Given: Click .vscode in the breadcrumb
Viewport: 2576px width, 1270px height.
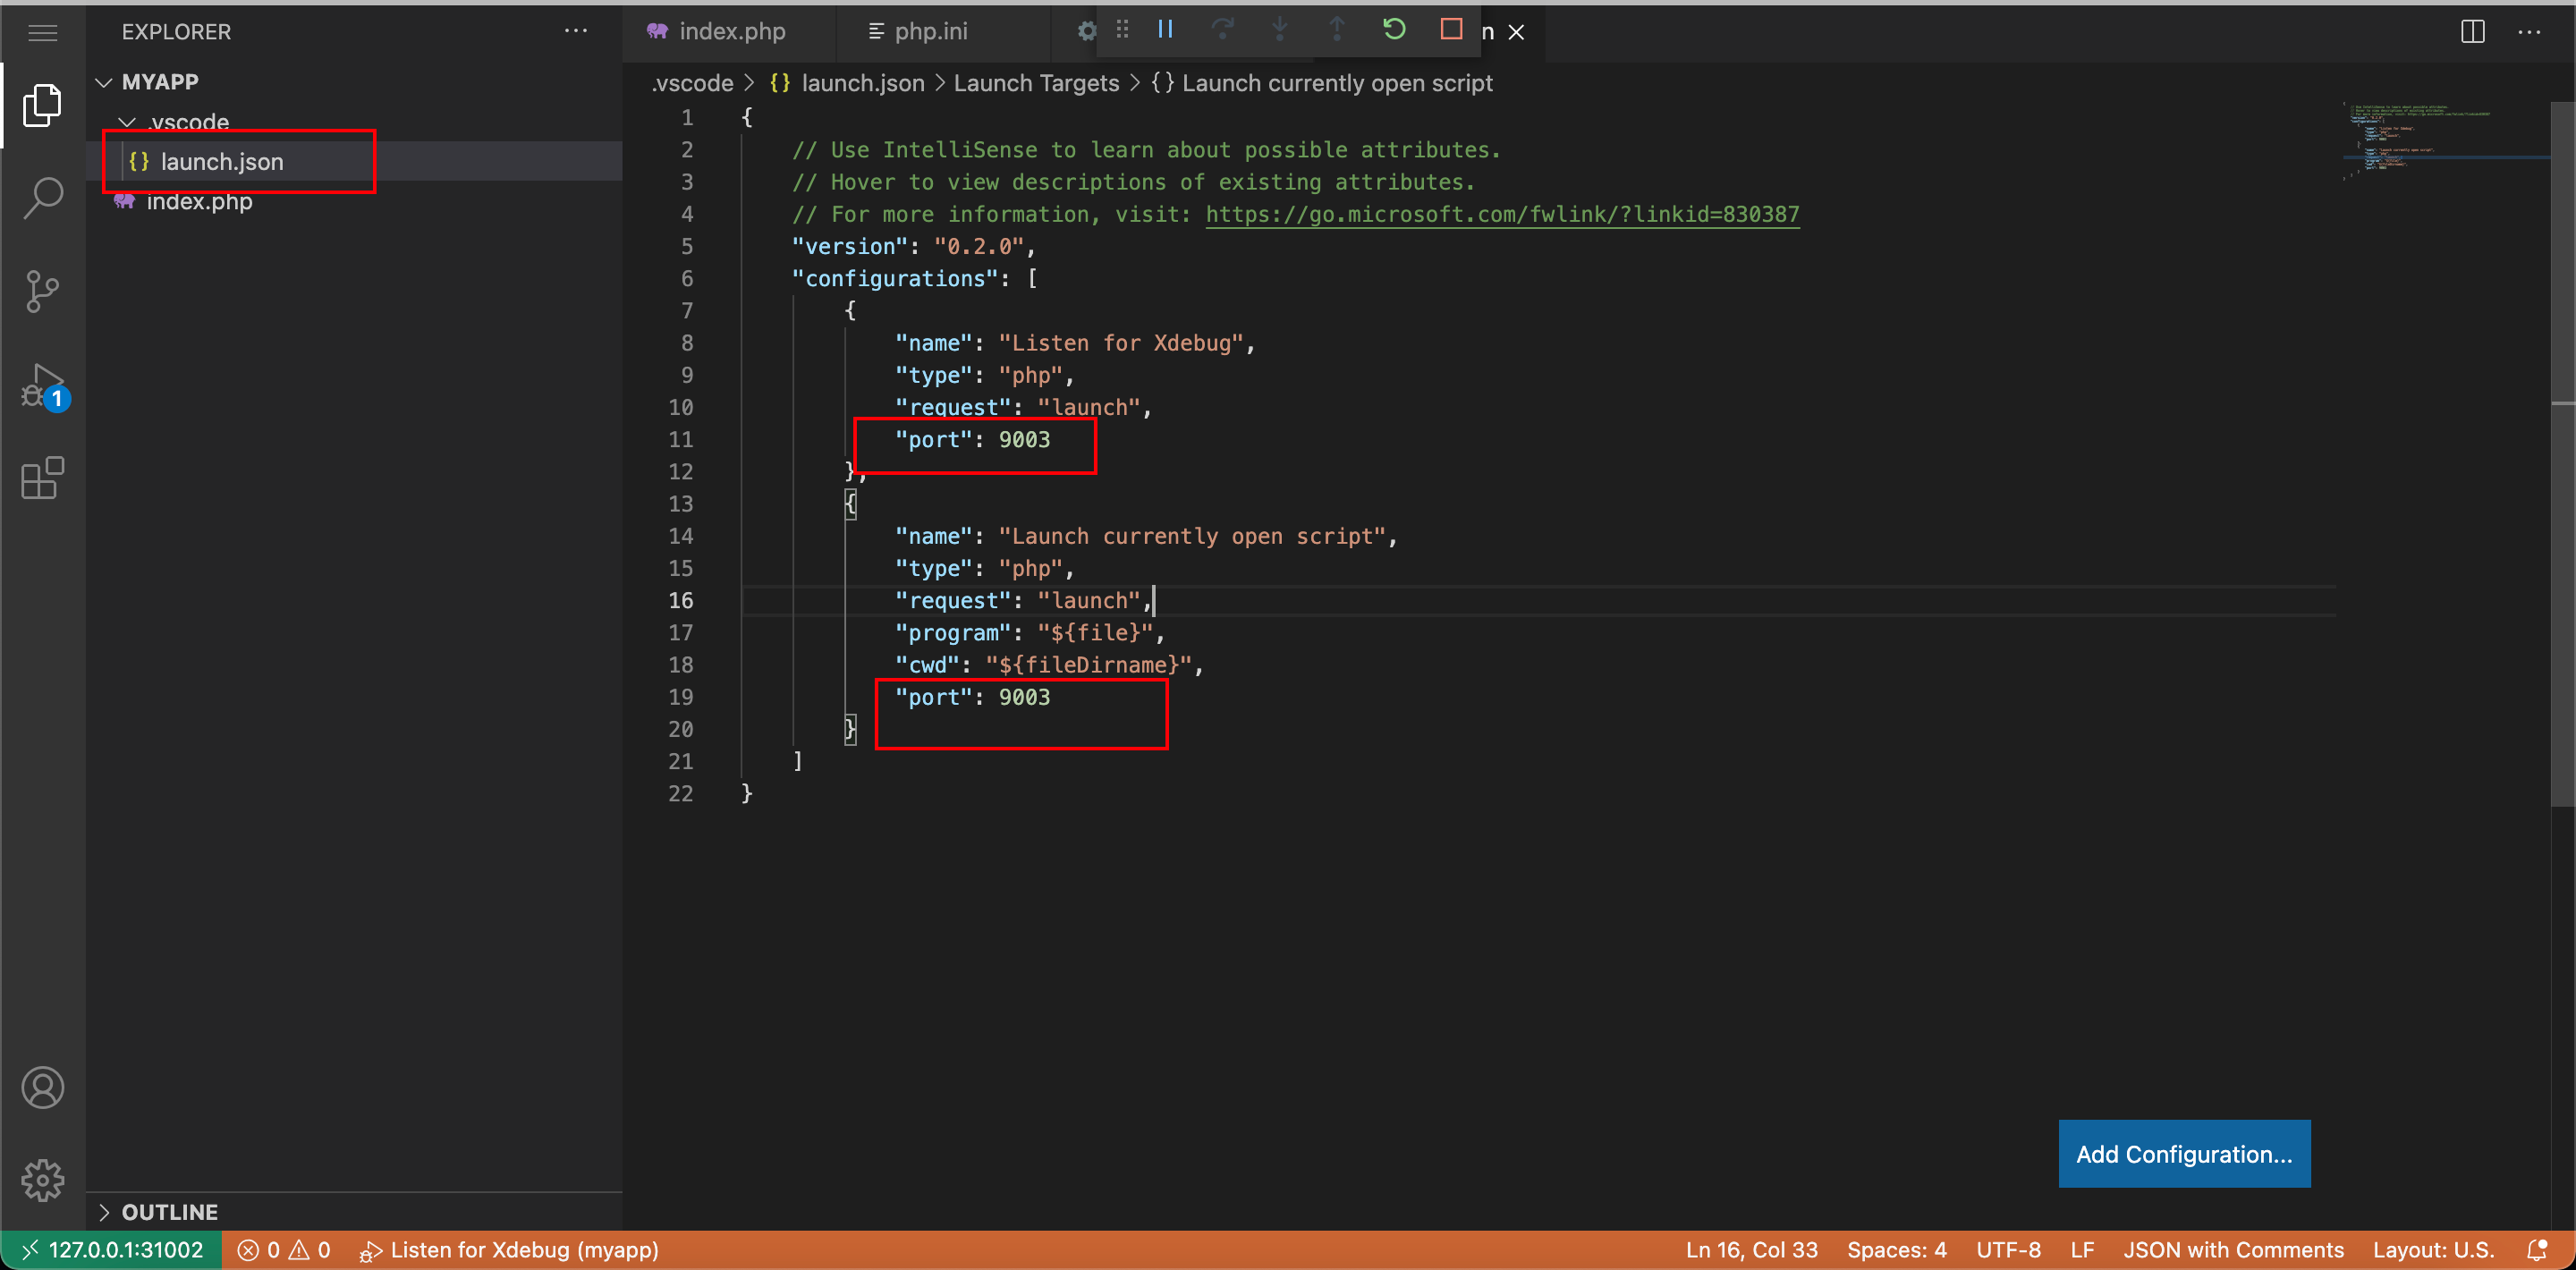Looking at the screenshot, I should (692, 83).
